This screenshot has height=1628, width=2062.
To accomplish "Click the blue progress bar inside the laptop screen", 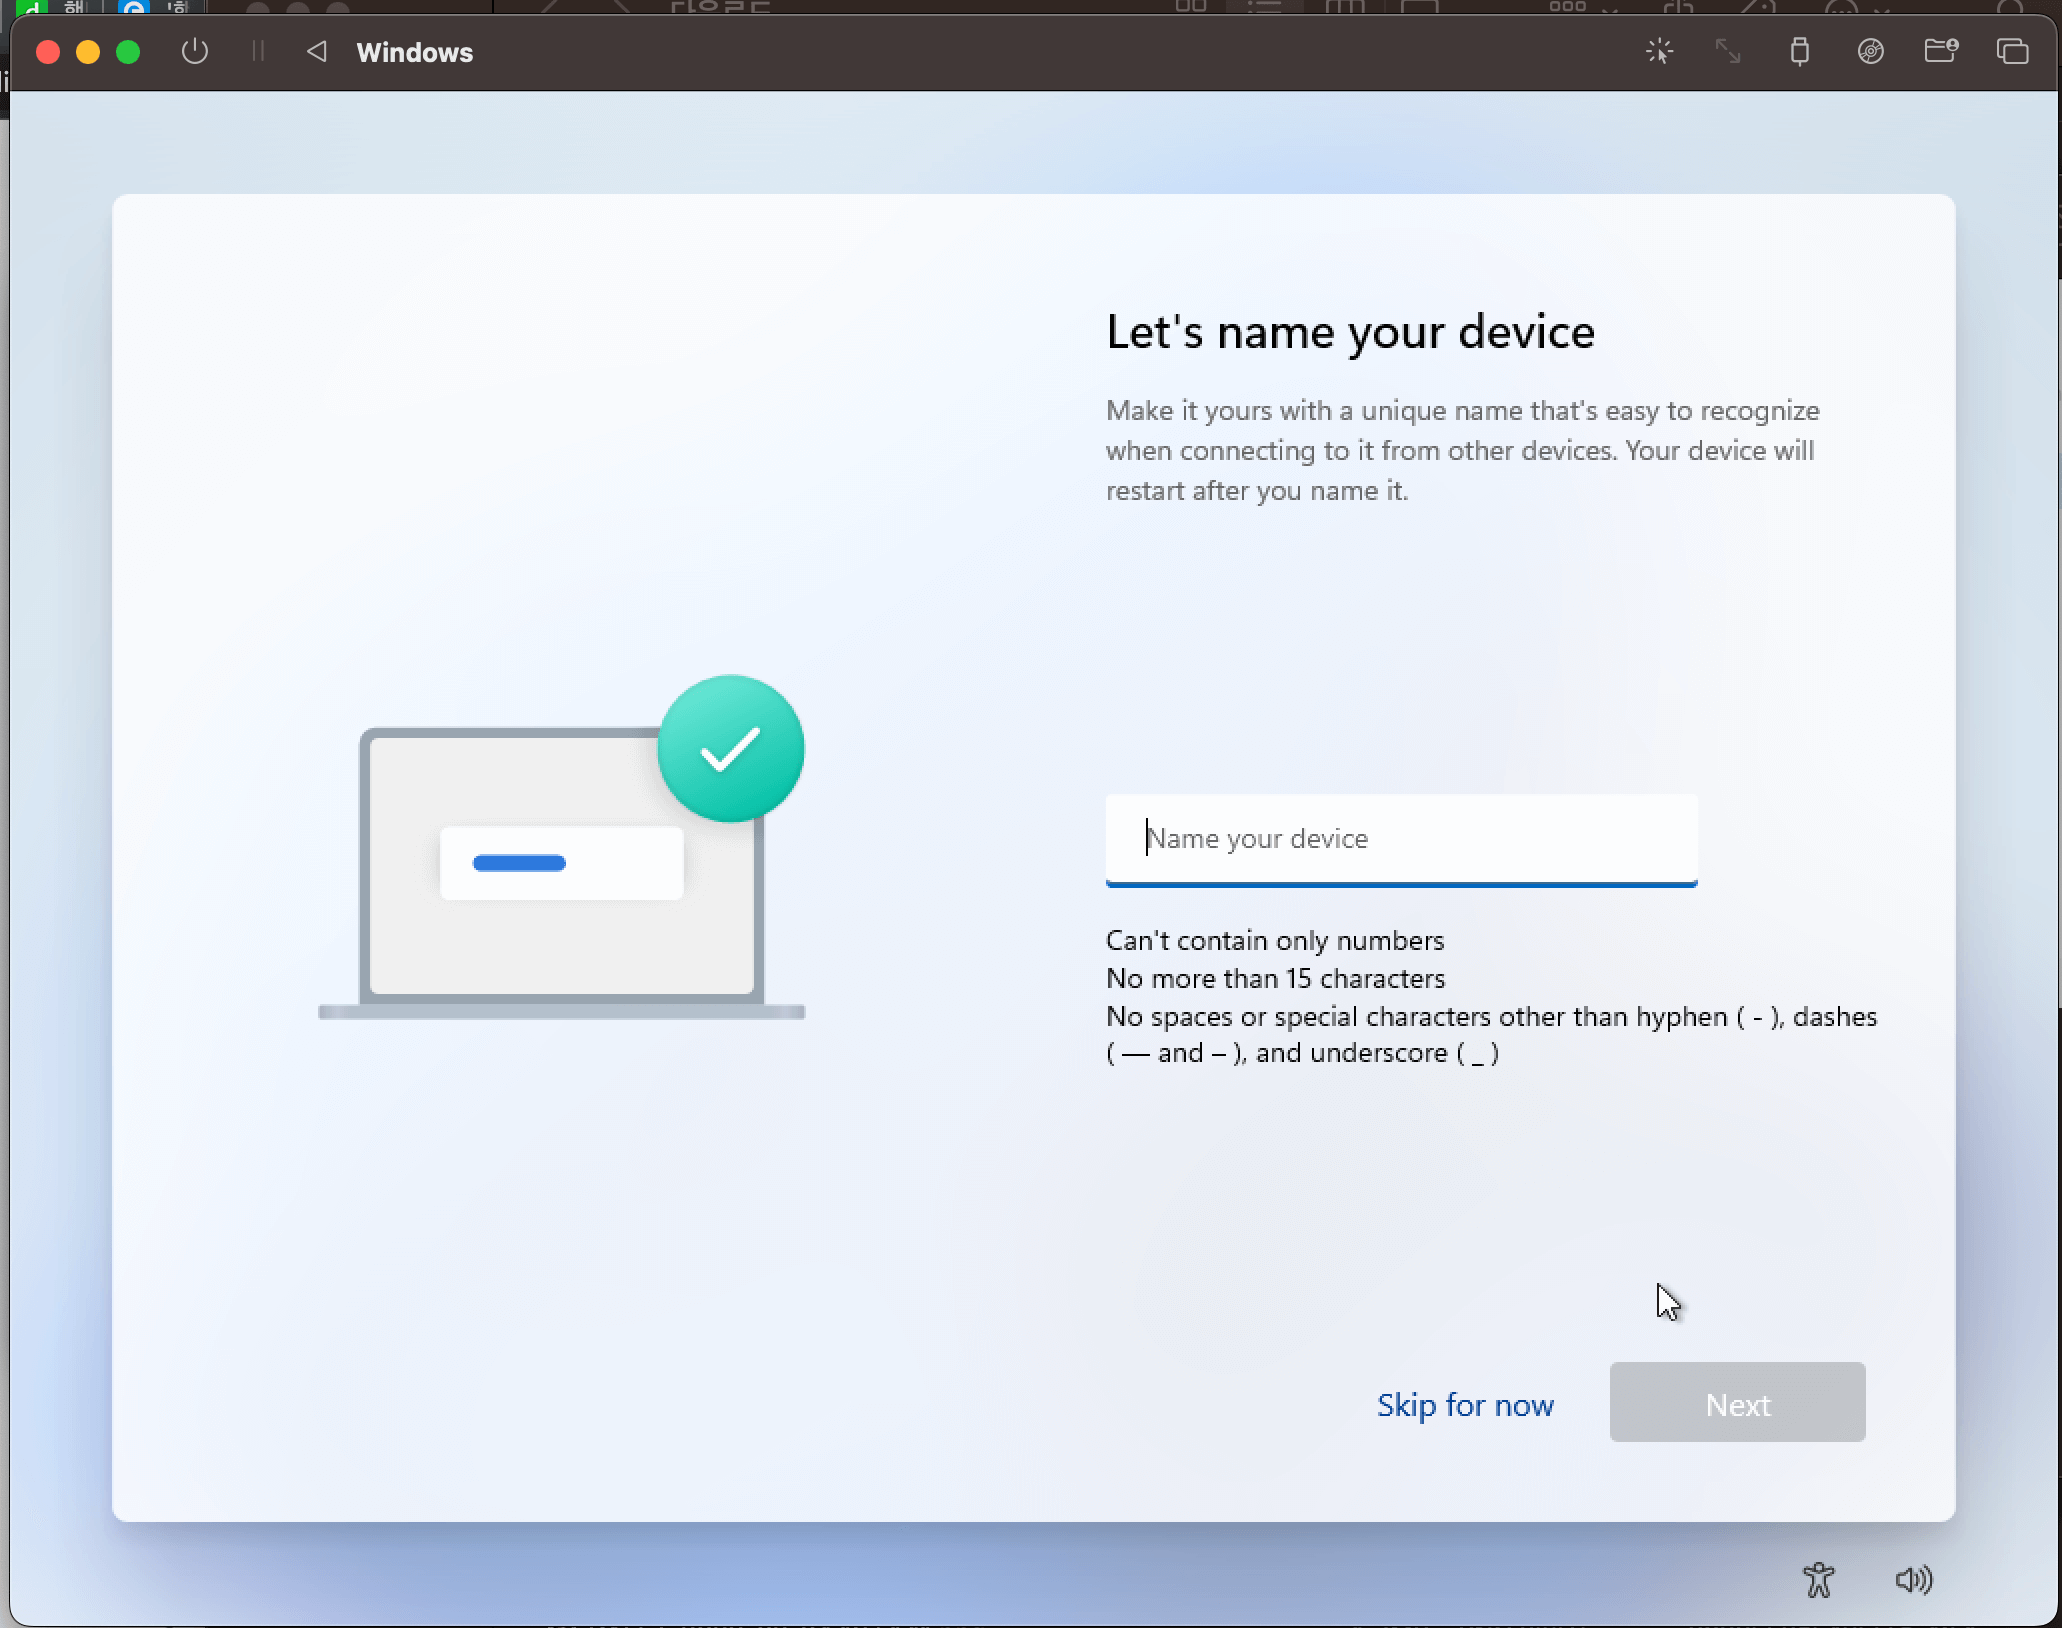I will point(519,862).
